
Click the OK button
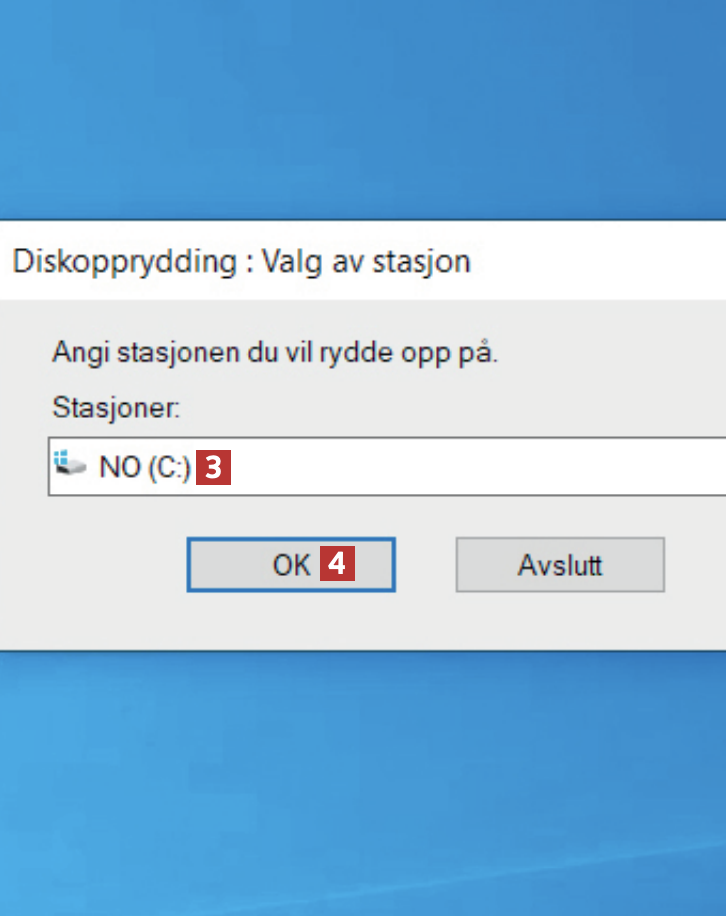coord(290,565)
